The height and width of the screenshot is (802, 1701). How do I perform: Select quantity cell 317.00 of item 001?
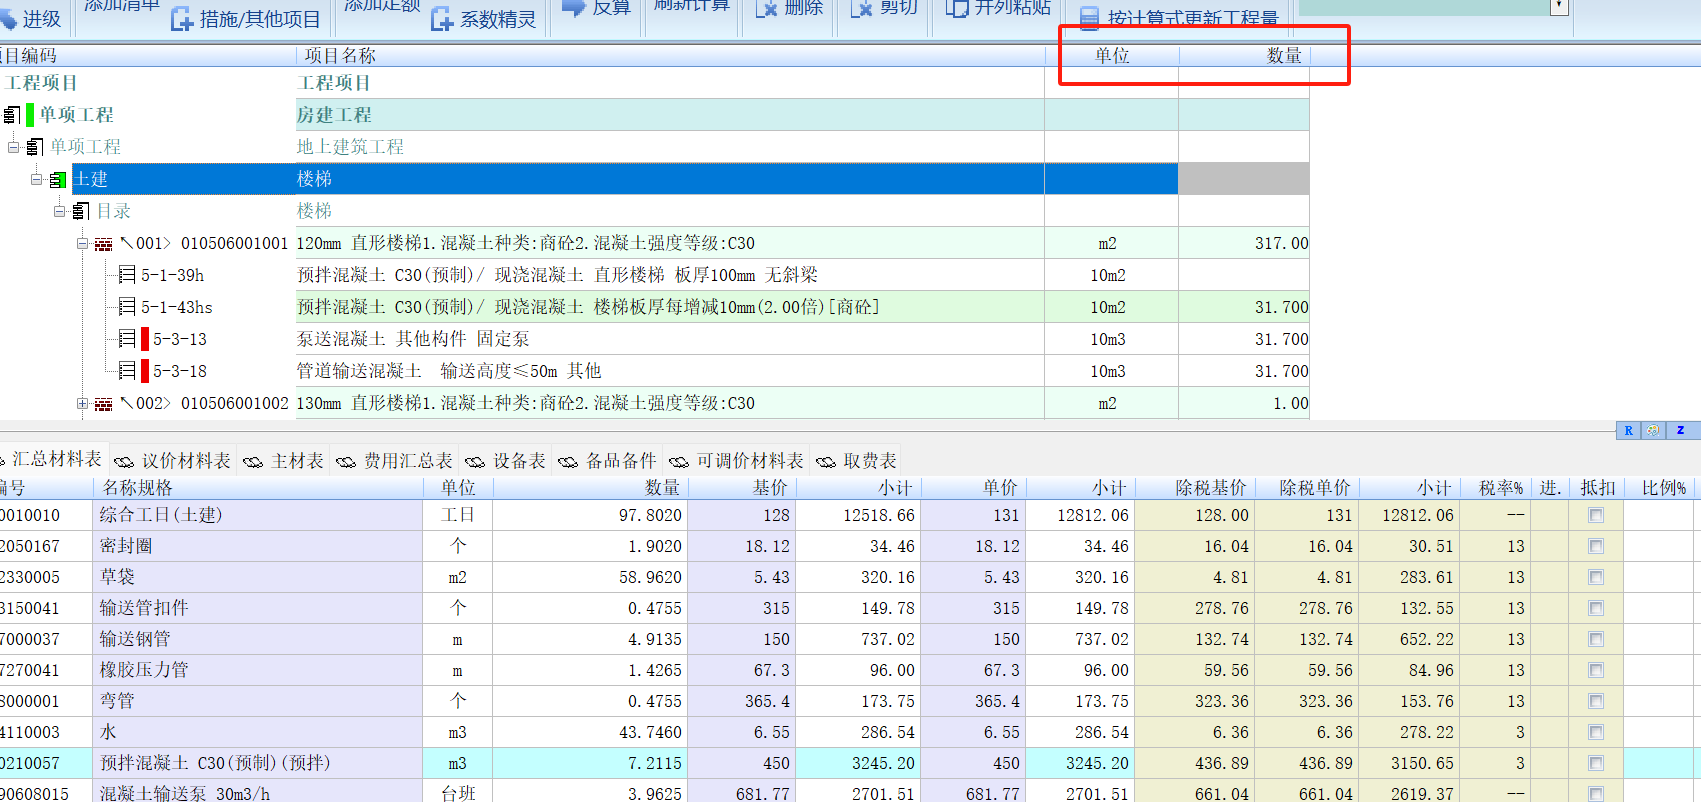[x=1244, y=243]
